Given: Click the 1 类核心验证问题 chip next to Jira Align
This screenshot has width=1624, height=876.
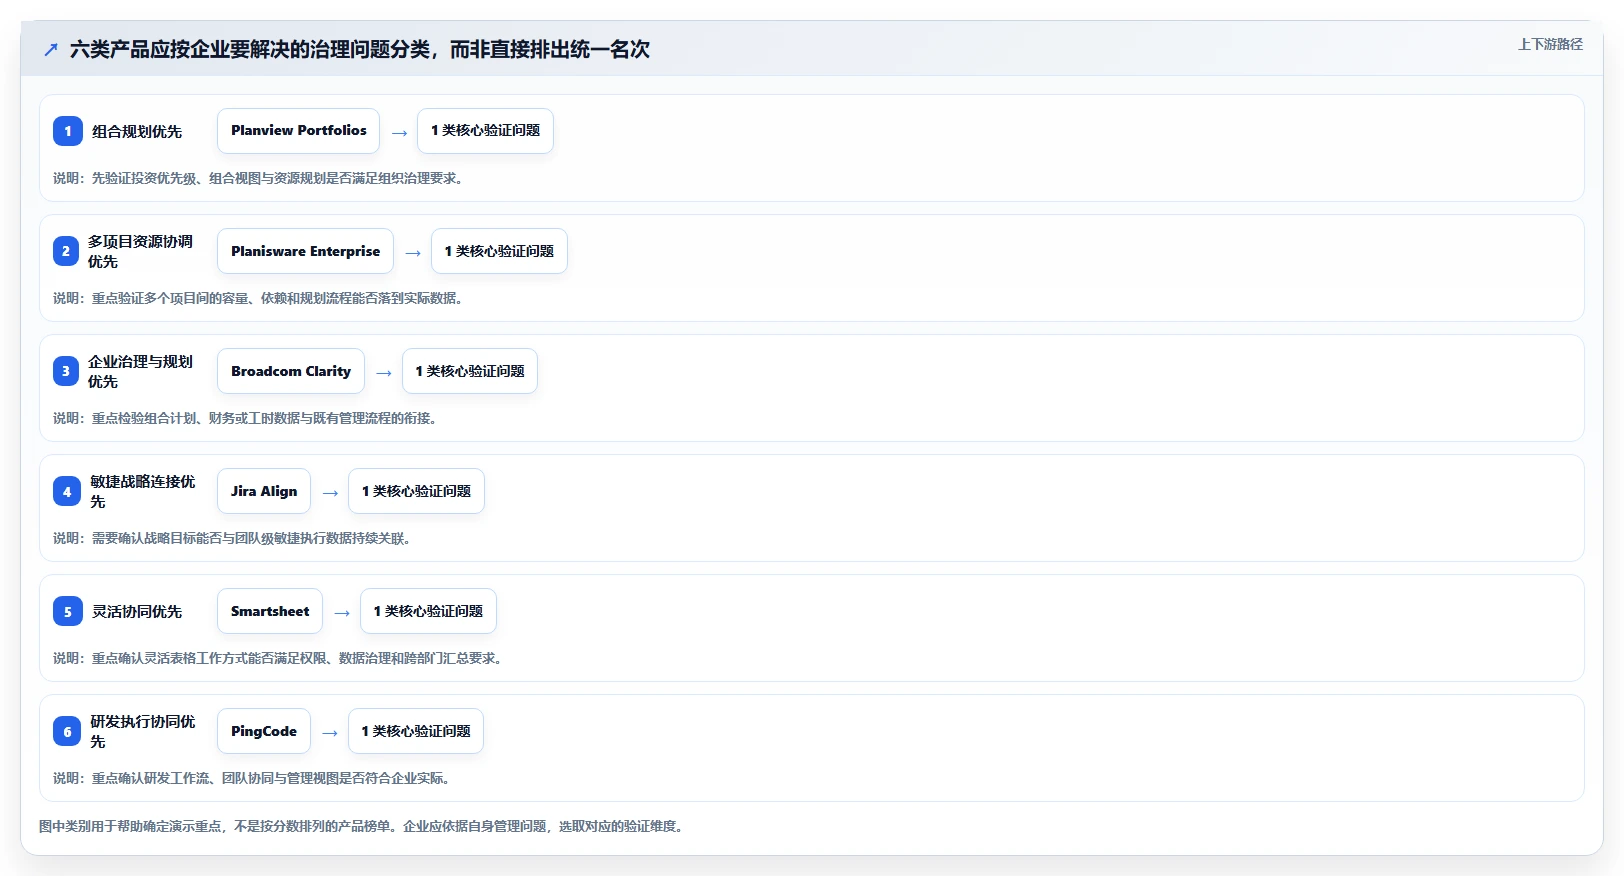Looking at the screenshot, I should tap(416, 491).
